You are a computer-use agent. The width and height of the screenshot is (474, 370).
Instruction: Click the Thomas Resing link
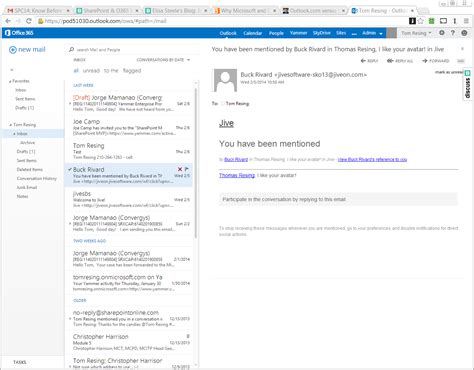(237, 175)
